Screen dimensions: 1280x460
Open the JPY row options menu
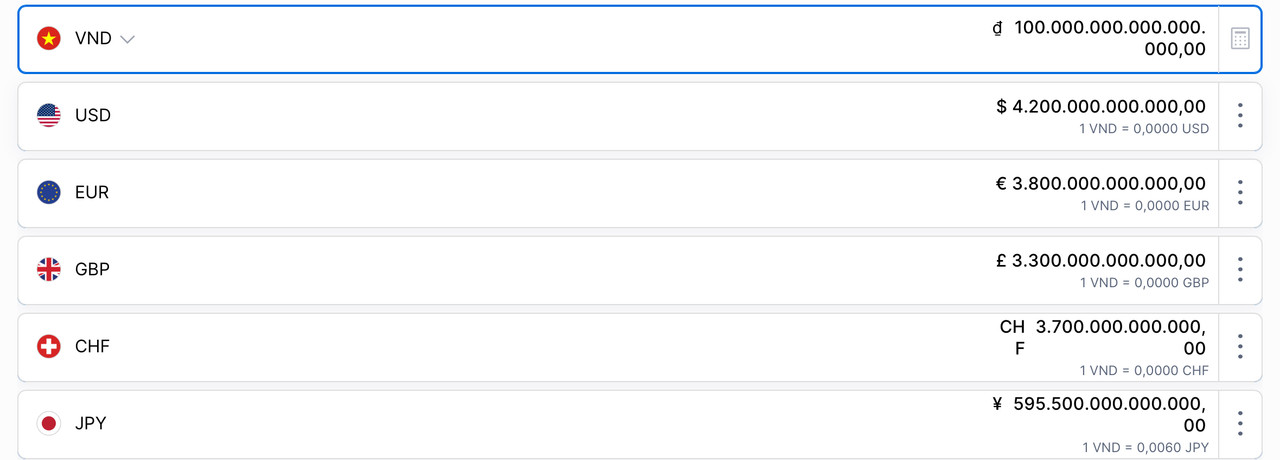1240,424
